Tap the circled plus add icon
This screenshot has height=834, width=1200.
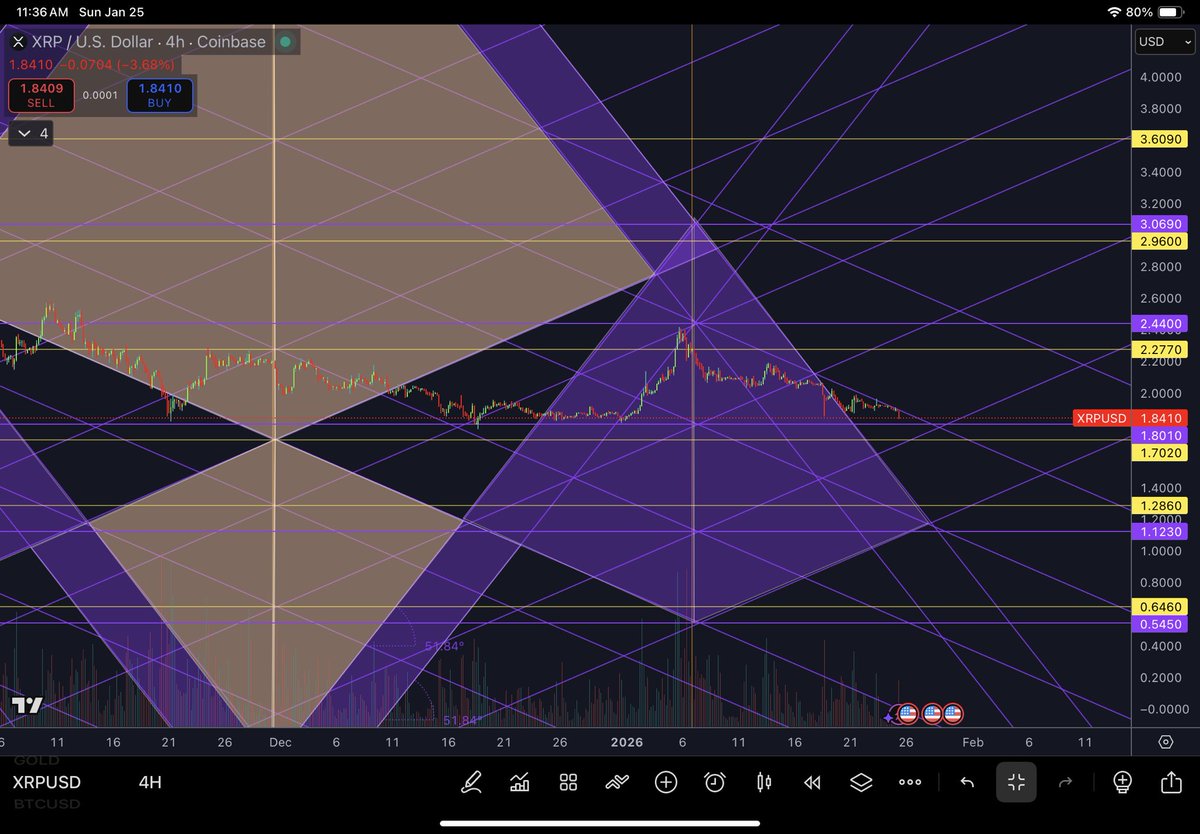(666, 782)
